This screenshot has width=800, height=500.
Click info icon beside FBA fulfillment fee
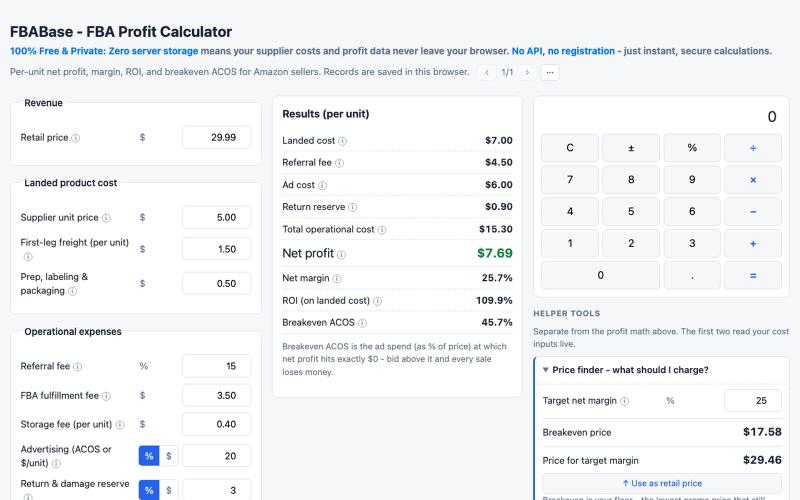[x=106, y=396]
